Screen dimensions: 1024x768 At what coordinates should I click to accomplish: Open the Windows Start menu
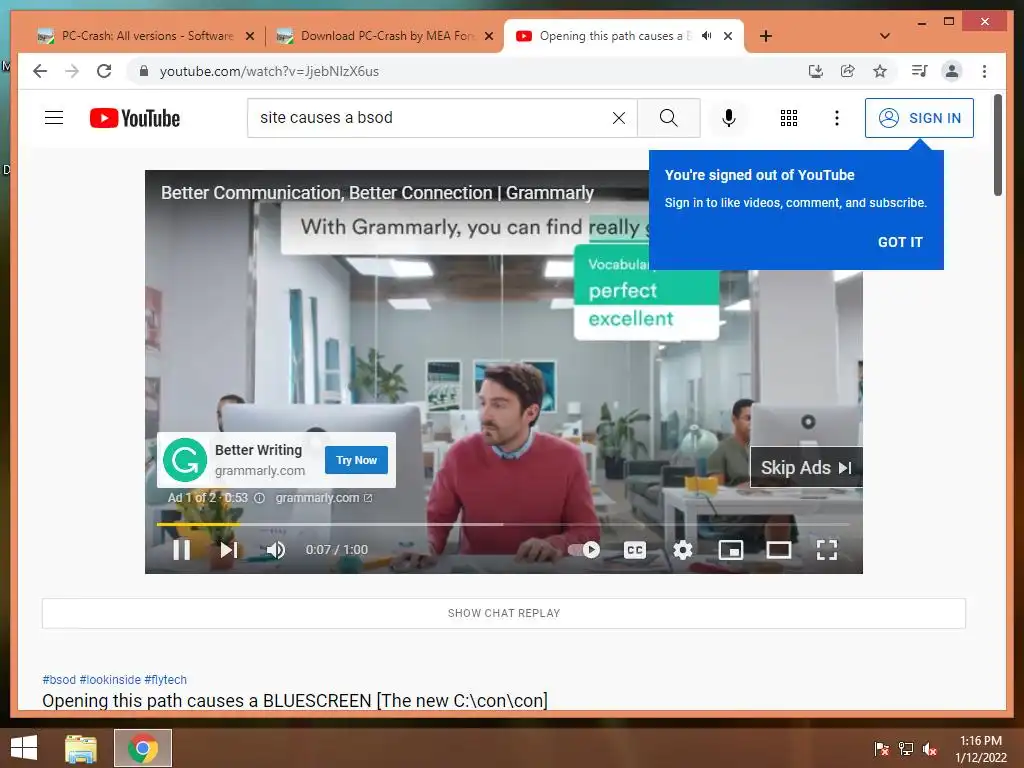pos(24,748)
